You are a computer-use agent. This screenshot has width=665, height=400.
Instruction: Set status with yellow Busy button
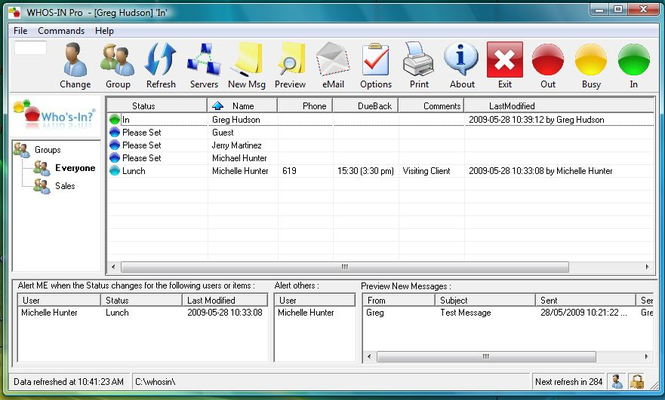(590, 63)
